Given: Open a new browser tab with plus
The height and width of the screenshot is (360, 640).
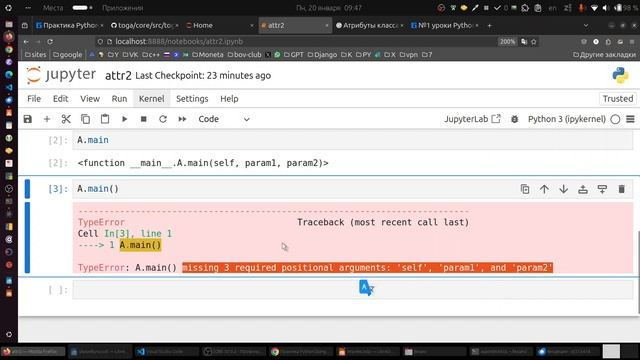Looking at the screenshot, I should point(489,25).
